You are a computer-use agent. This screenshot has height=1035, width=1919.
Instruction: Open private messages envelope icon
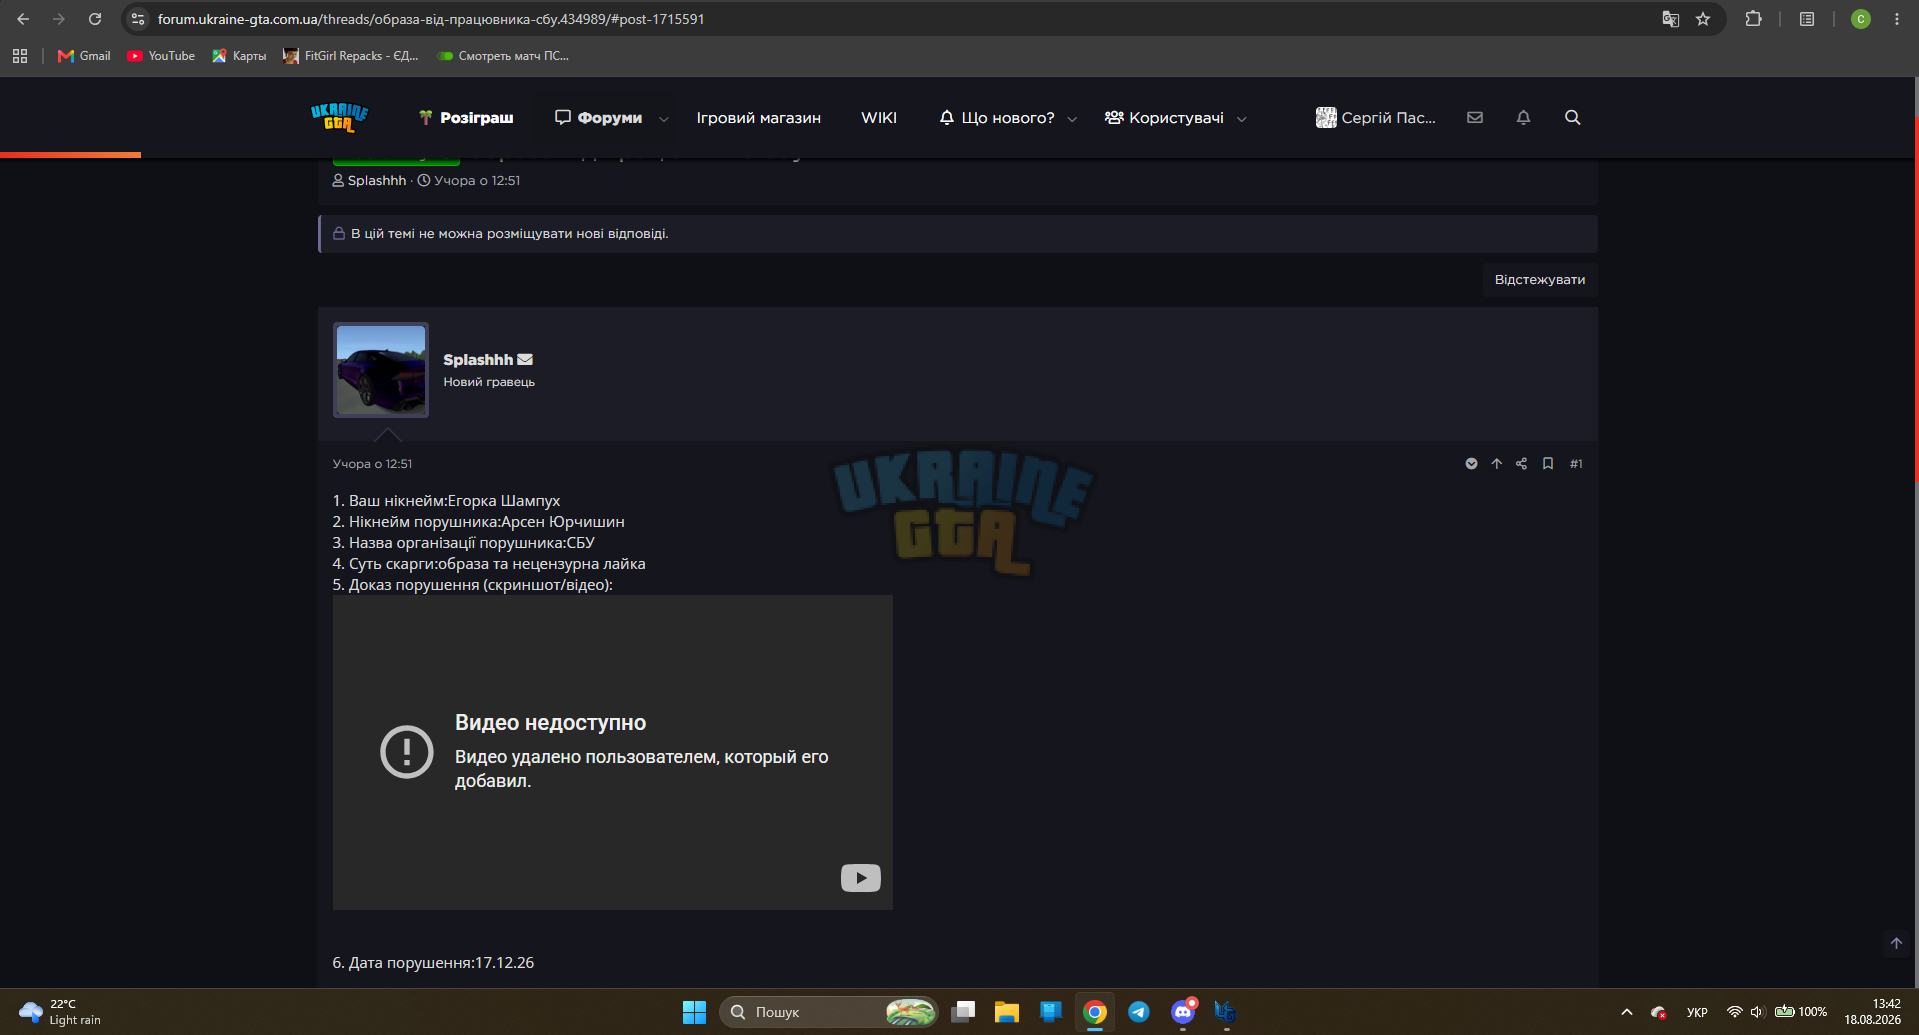click(x=1475, y=118)
